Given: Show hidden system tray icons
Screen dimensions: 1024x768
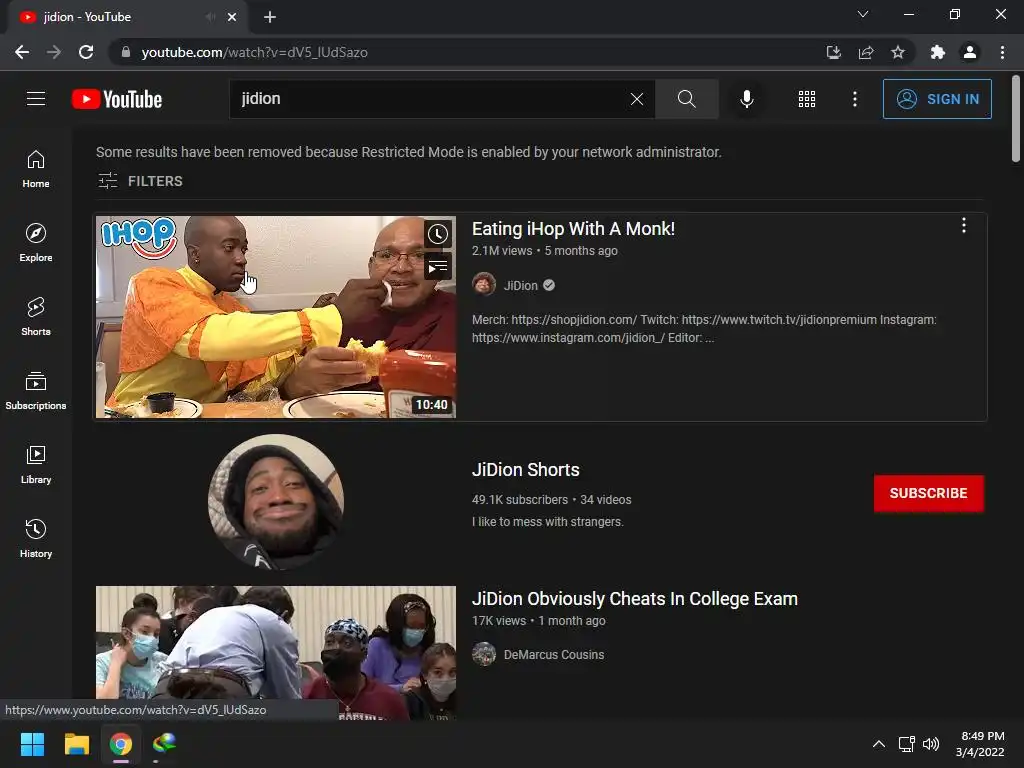Looking at the screenshot, I should 878,744.
